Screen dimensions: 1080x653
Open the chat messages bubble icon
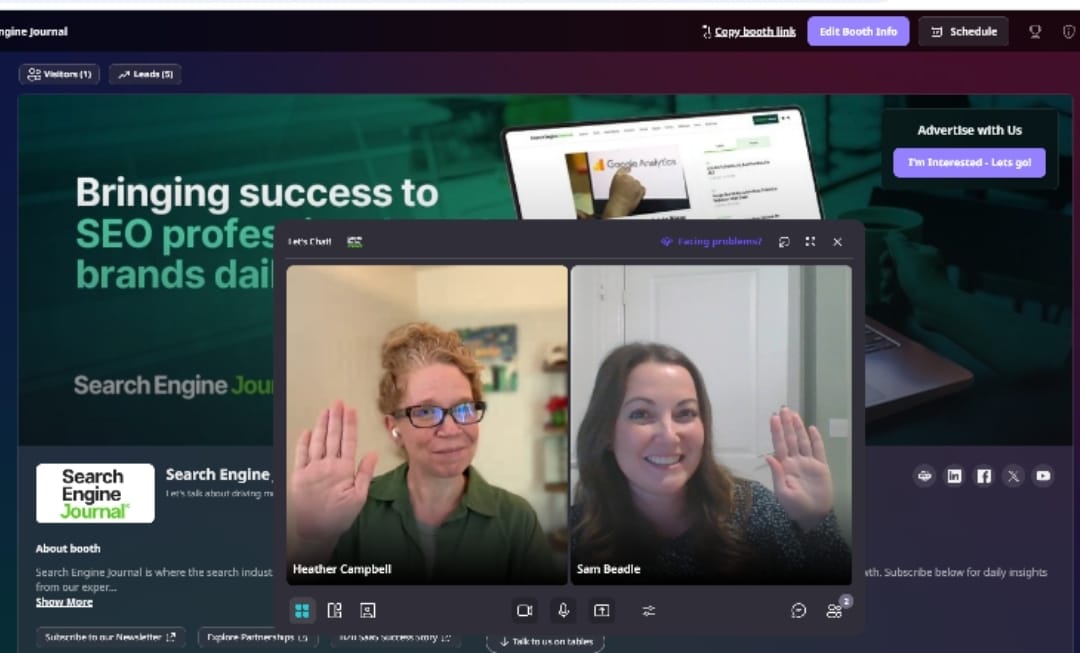click(x=798, y=610)
